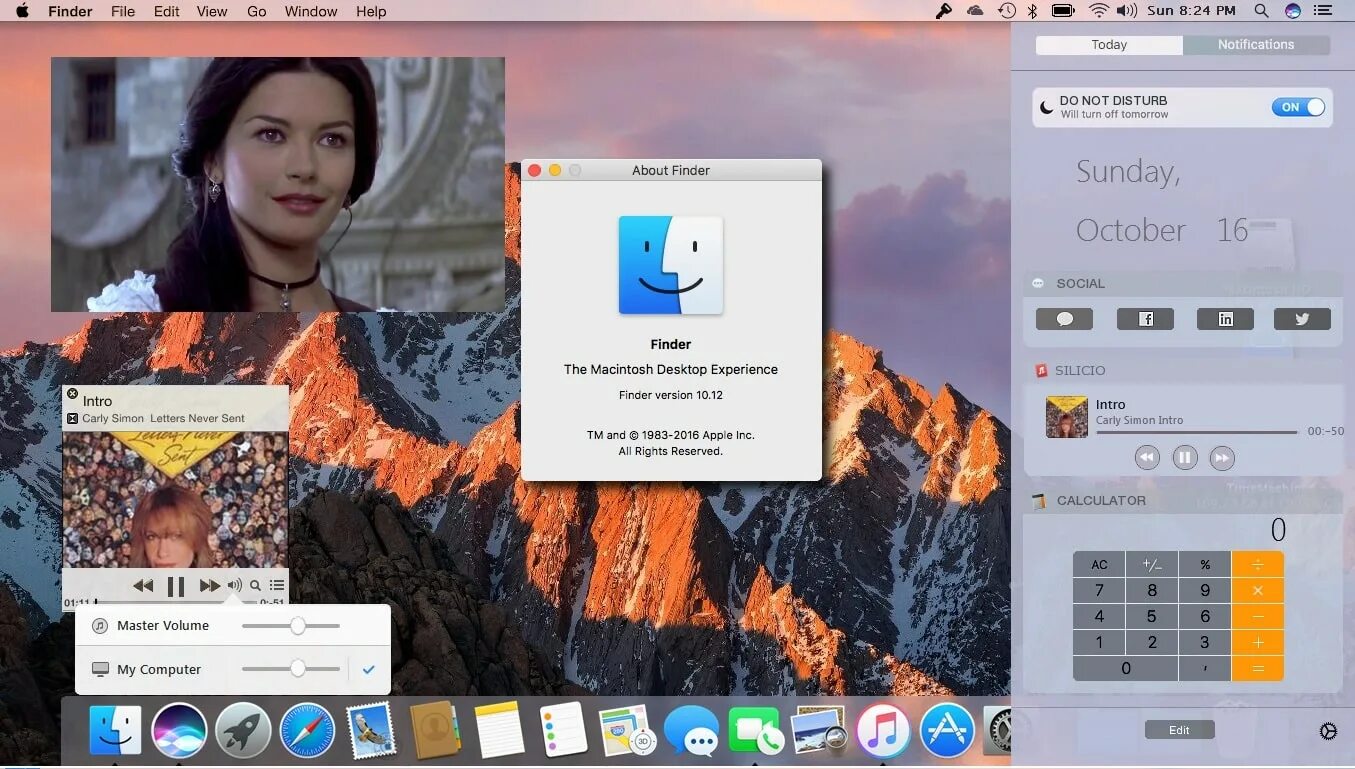Open playlist list icon in mini player
The height and width of the screenshot is (769, 1355).
[x=277, y=586]
